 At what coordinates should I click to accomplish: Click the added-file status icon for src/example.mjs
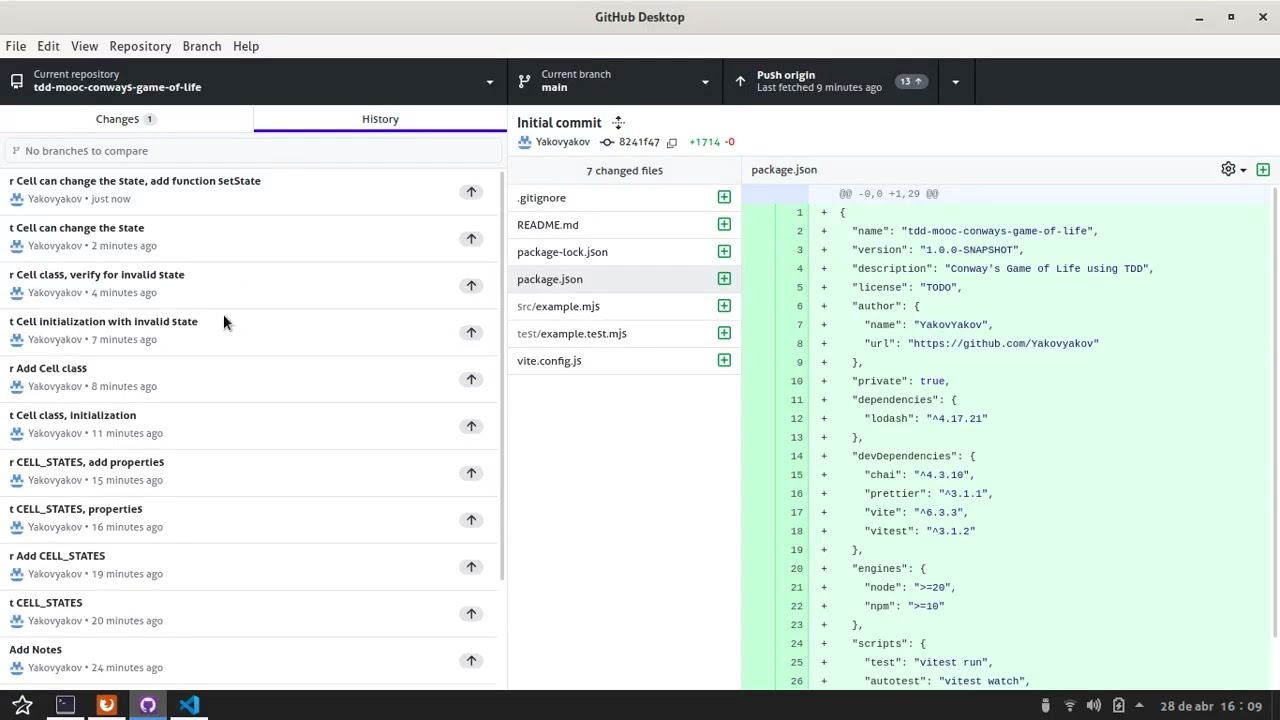pos(724,305)
